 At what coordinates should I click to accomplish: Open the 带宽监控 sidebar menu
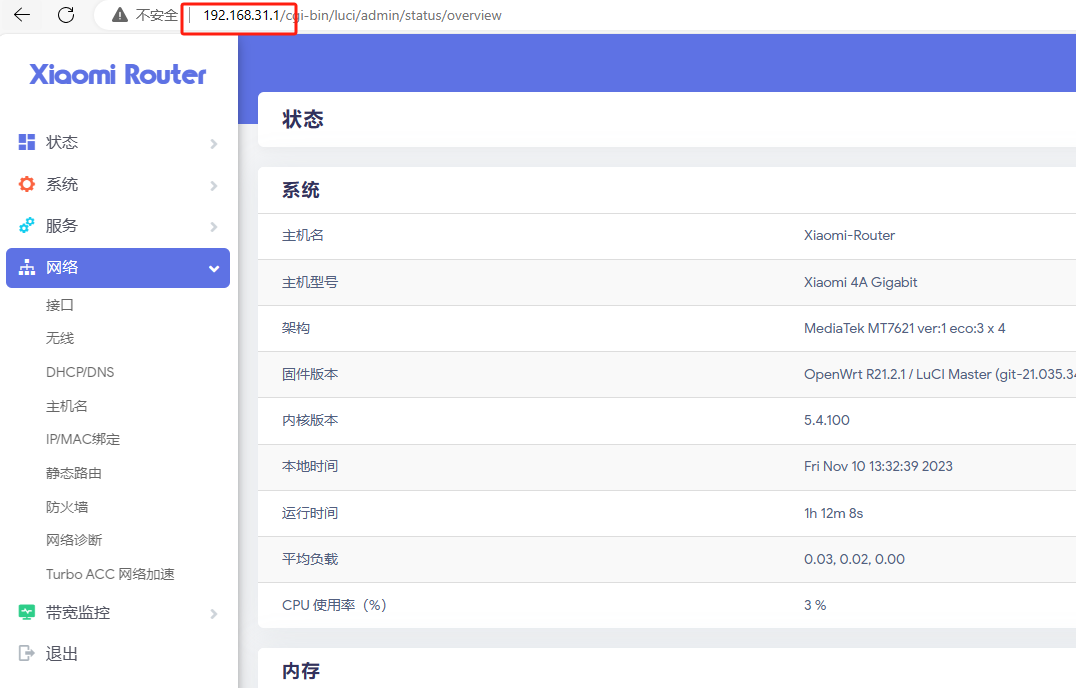[118, 613]
